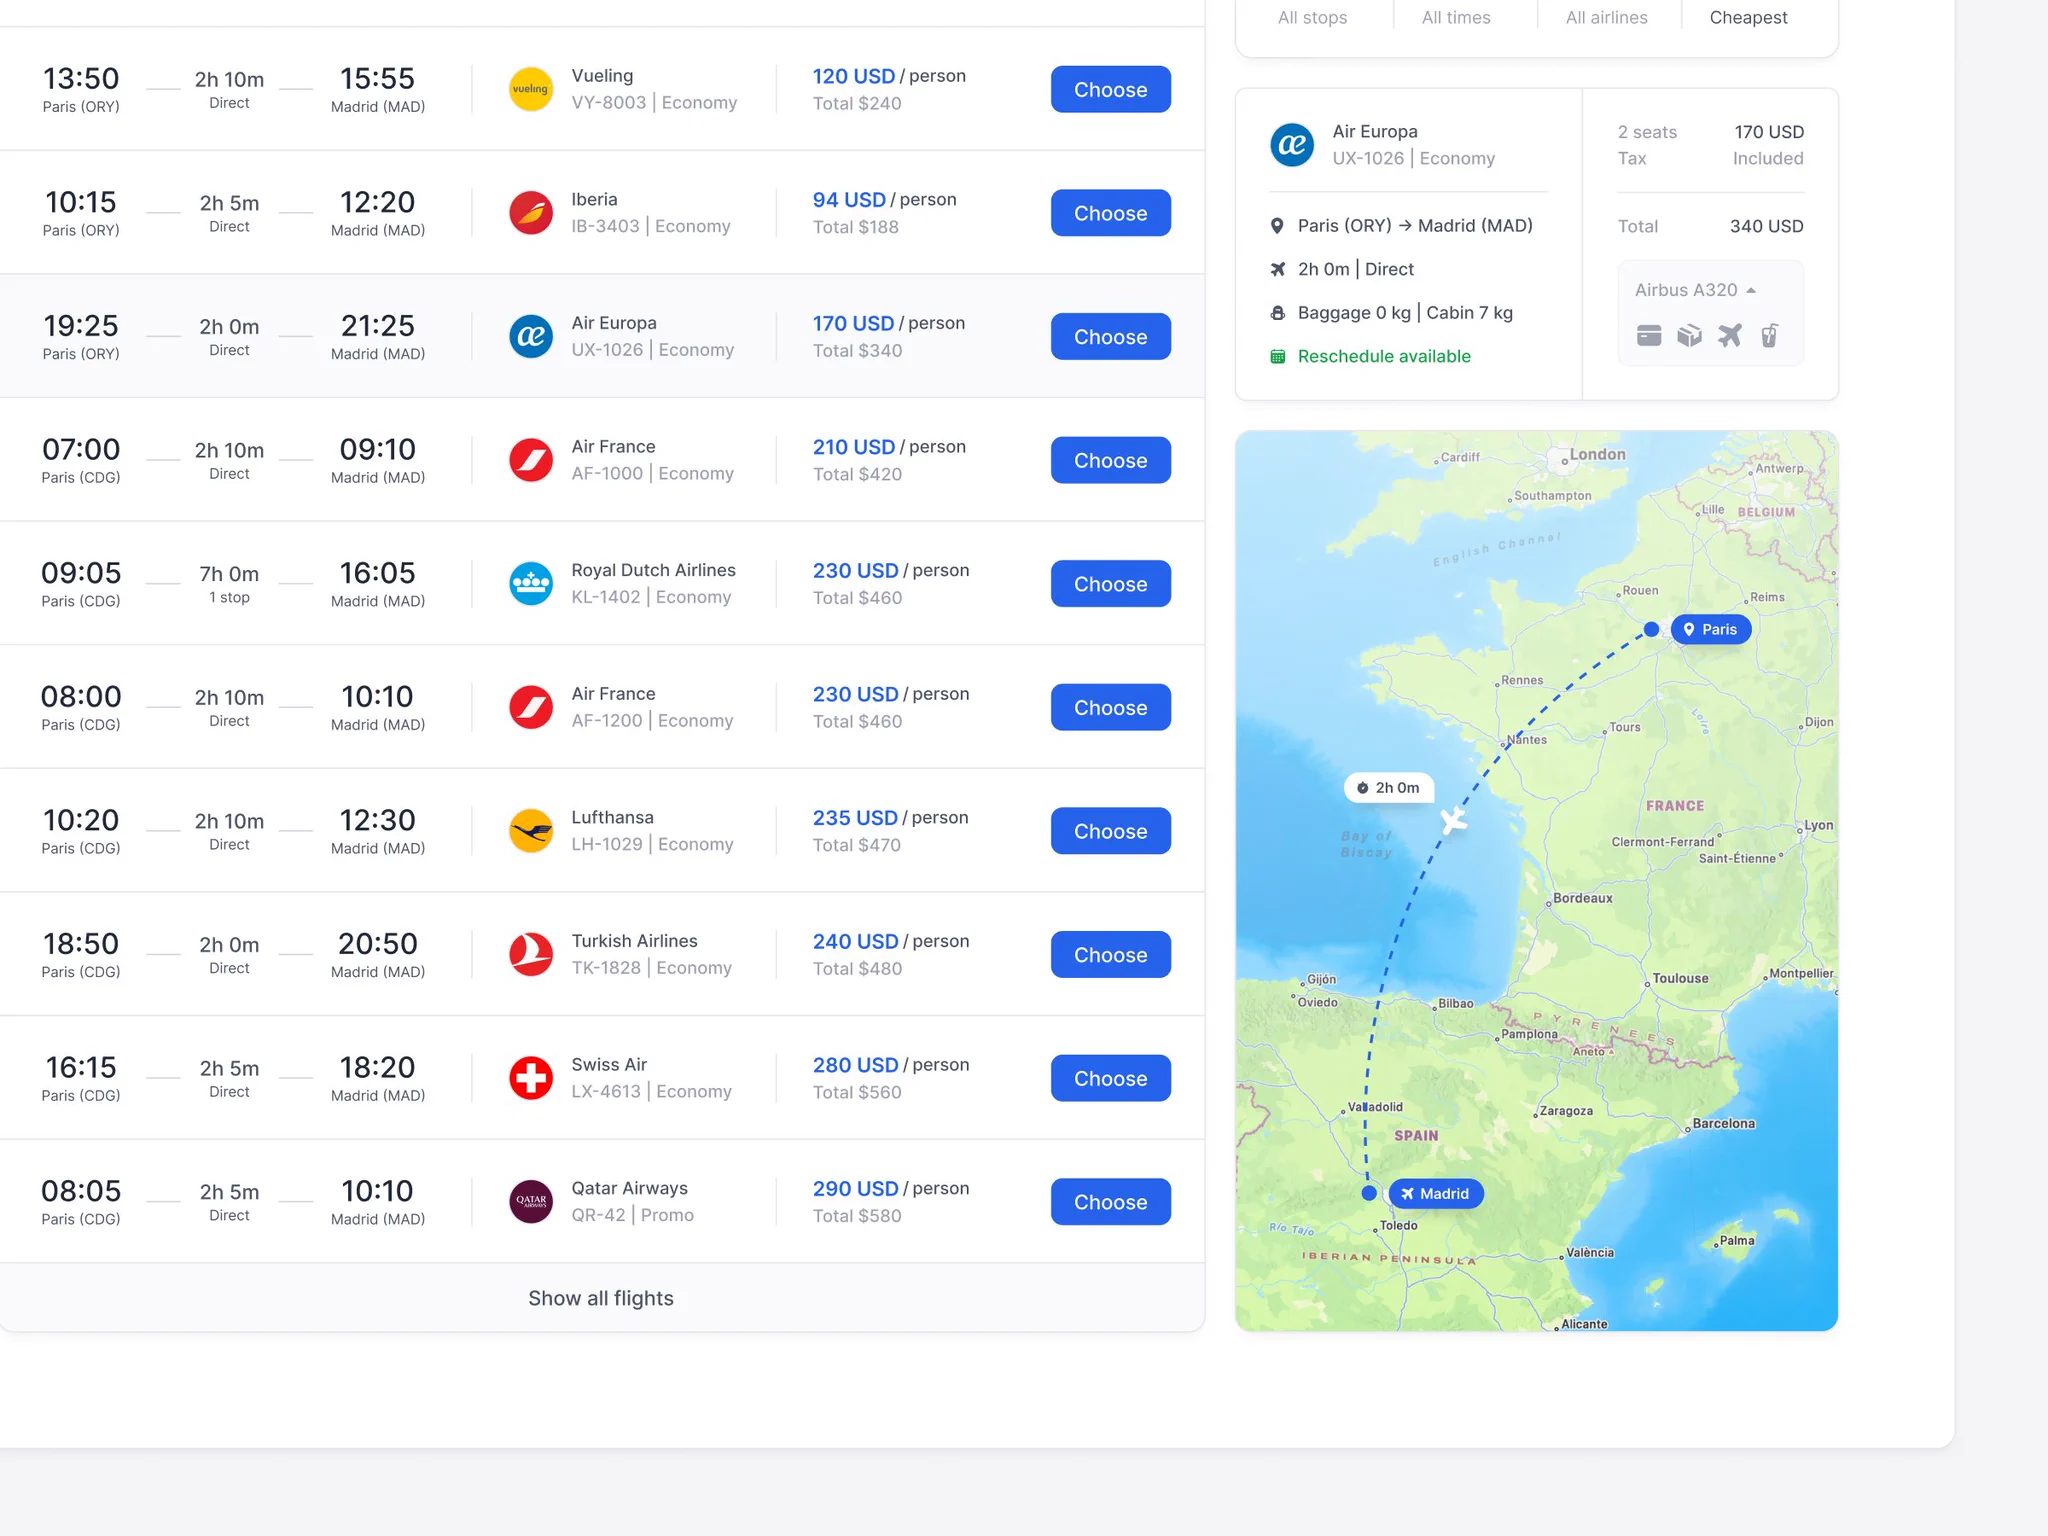Open the All airlines filter dropdown
Viewport: 2048px width, 1536px height.
tap(1606, 17)
